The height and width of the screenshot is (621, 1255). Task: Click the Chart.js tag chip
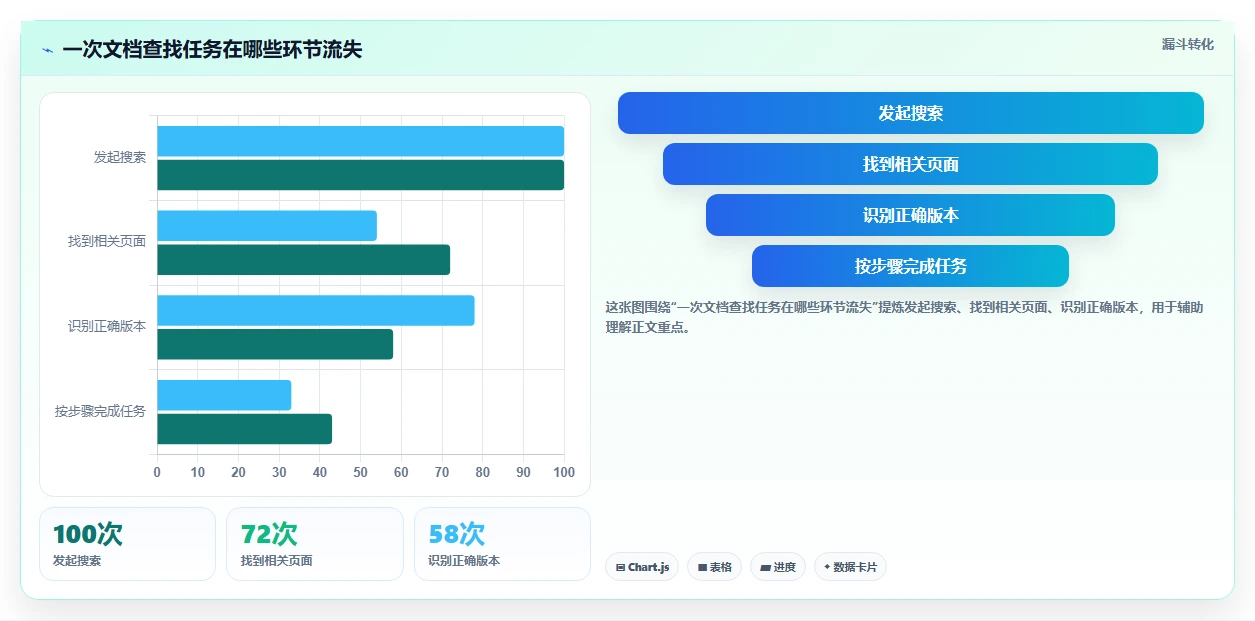[x=642, y=567]
